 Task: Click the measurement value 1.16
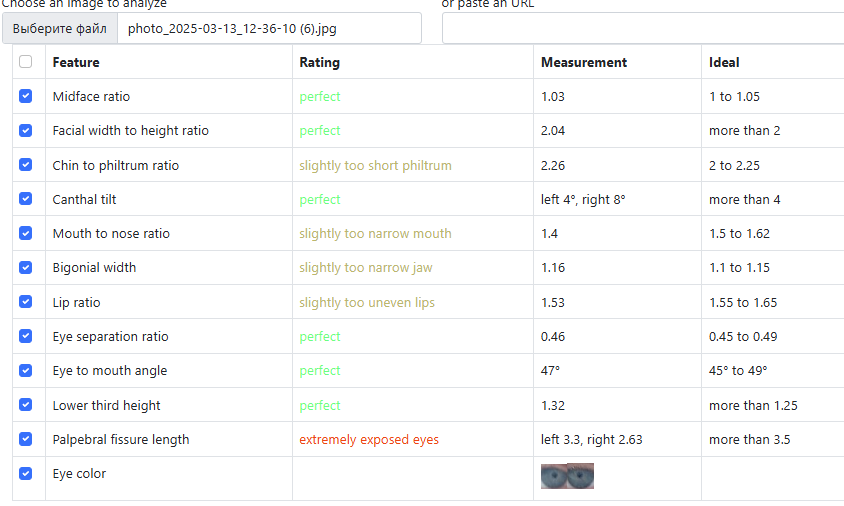tap(553, 268)
